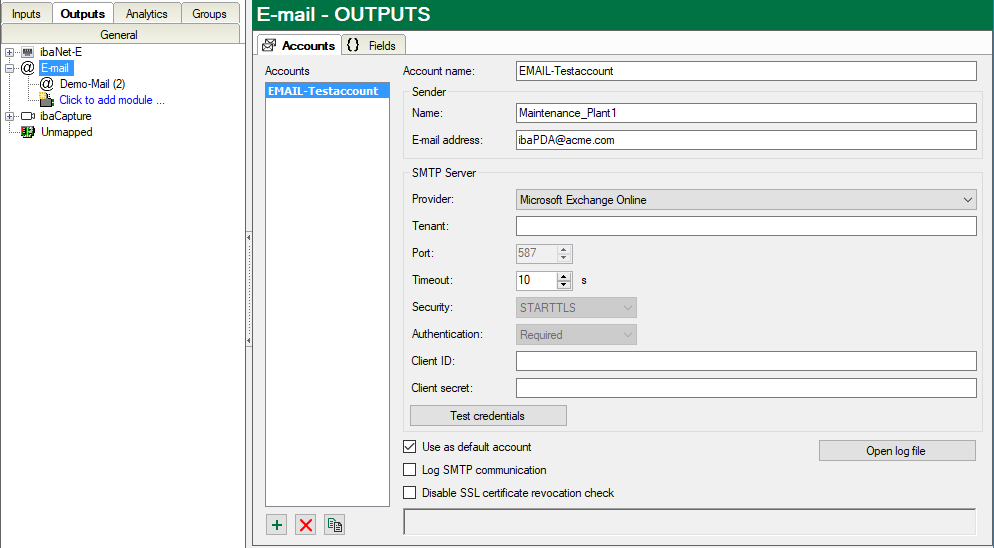Click the ibaNet-E network icon
The height and width of the screenshot is (548, 994).
click(27, 52)
